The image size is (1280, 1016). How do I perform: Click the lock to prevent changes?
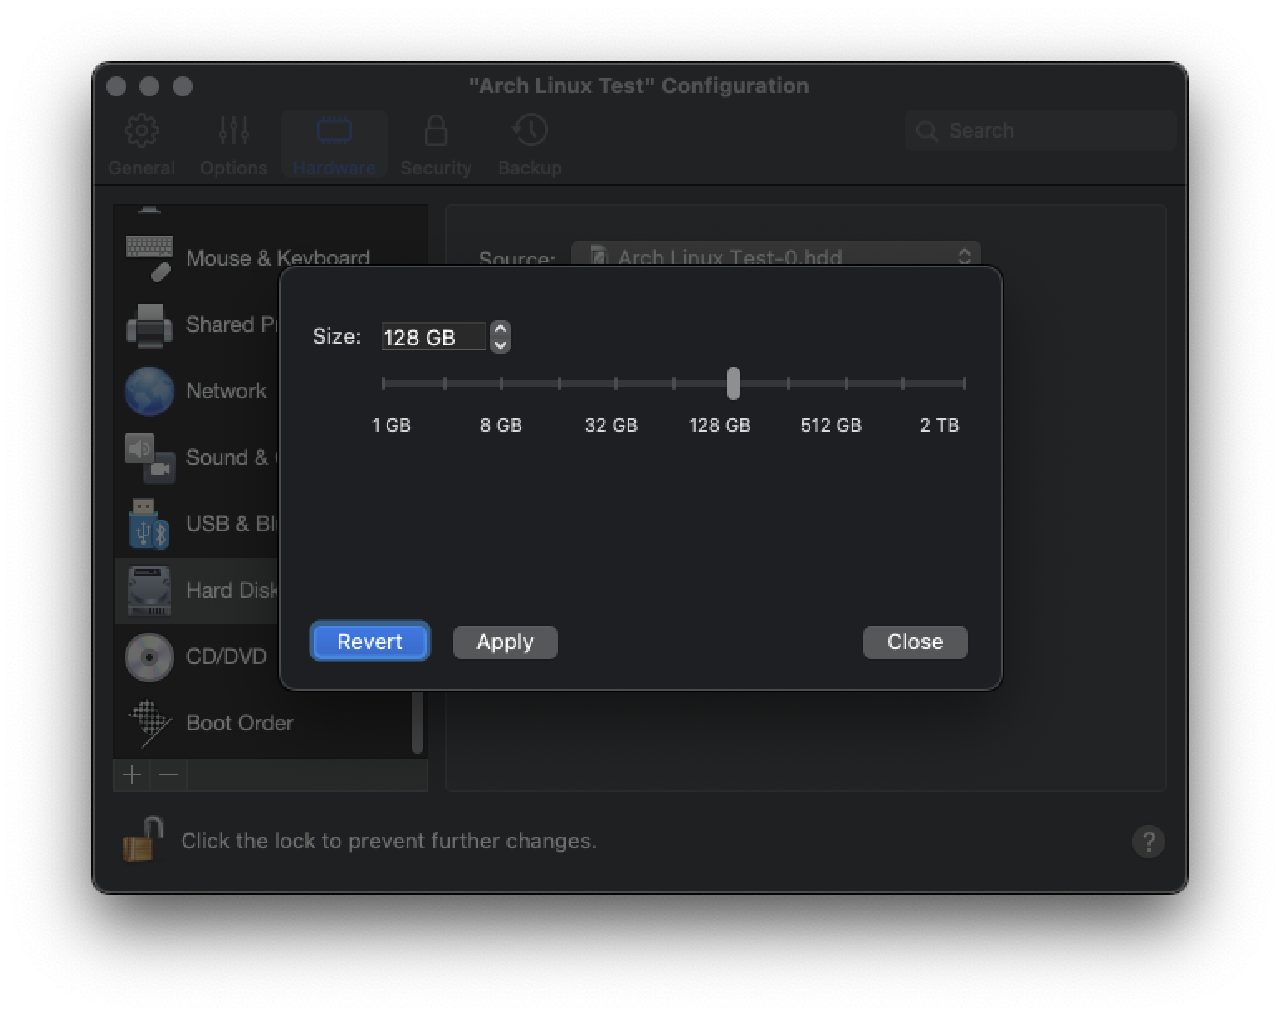[x=143, y=840]
